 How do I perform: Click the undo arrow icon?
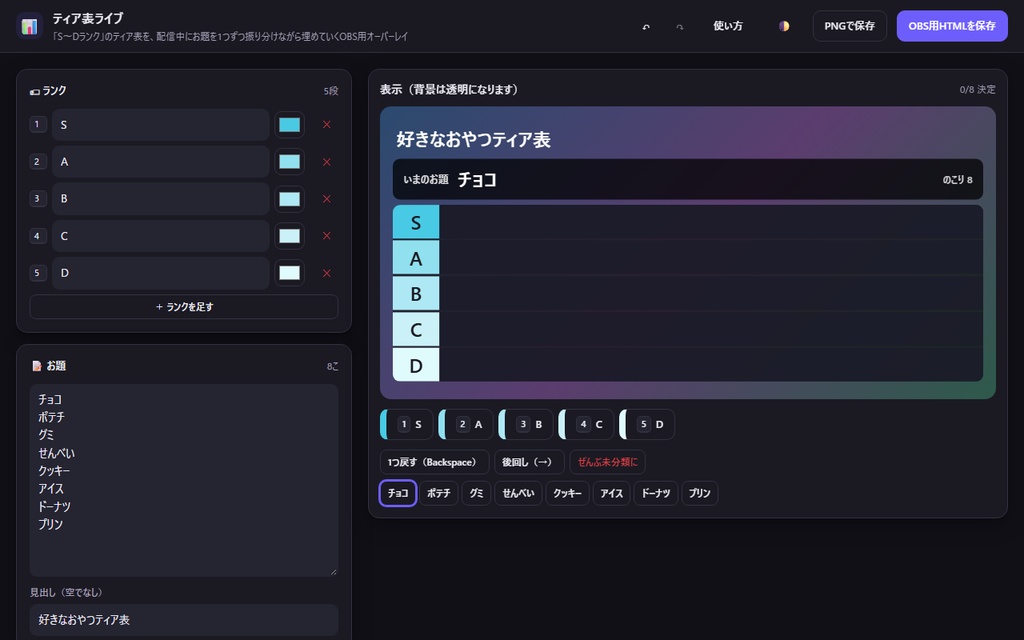[646, 27]
